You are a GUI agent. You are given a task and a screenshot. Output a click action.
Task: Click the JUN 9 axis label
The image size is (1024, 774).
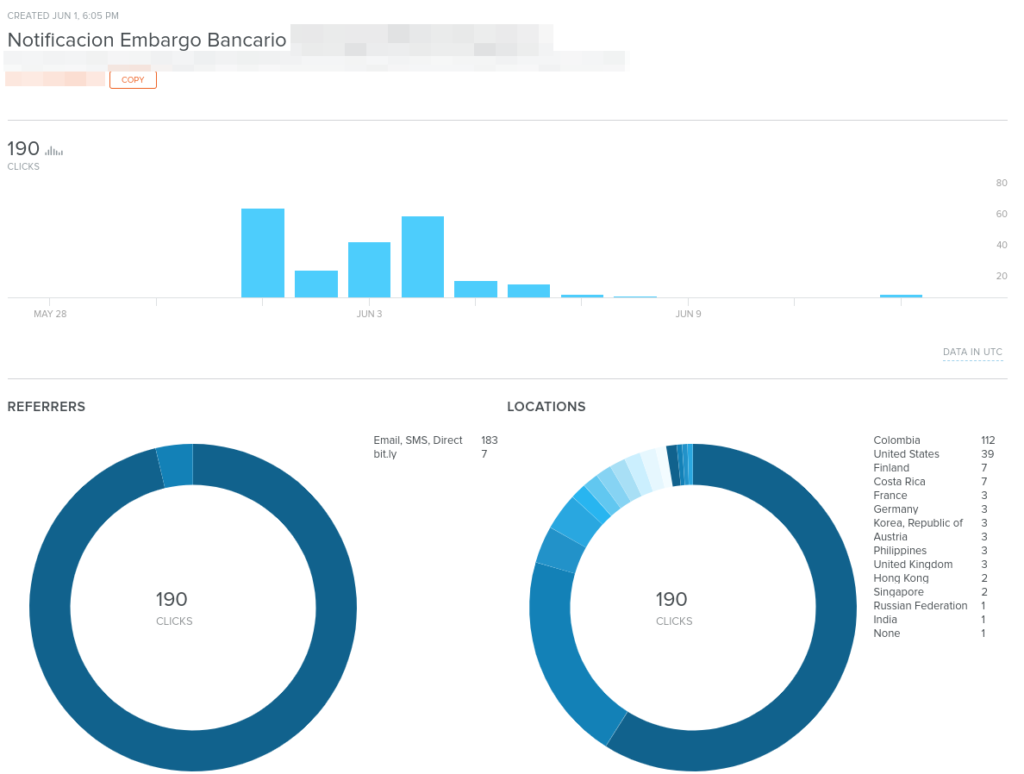(688, 314)
